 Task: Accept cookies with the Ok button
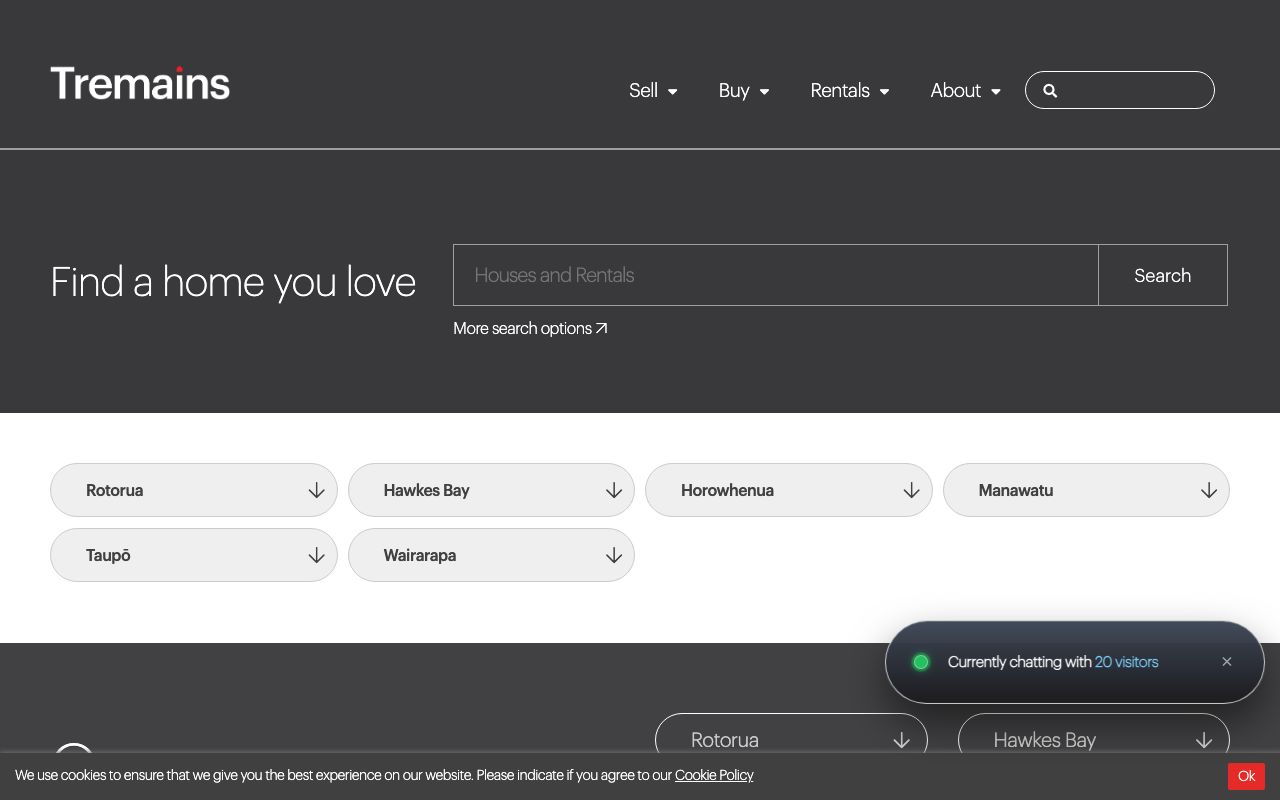[x=1246, y=776]
